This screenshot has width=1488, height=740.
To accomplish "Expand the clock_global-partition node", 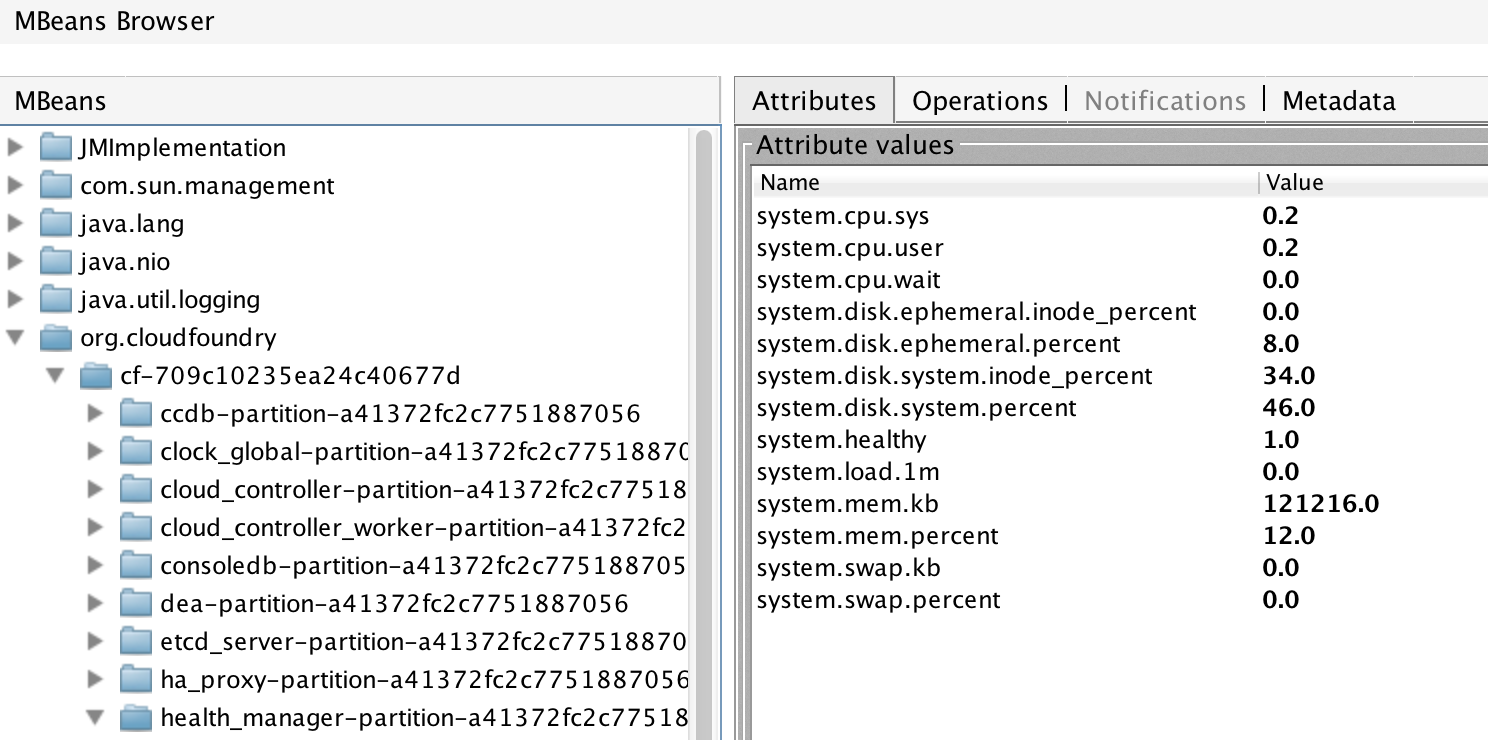I will tap(95, 452).
